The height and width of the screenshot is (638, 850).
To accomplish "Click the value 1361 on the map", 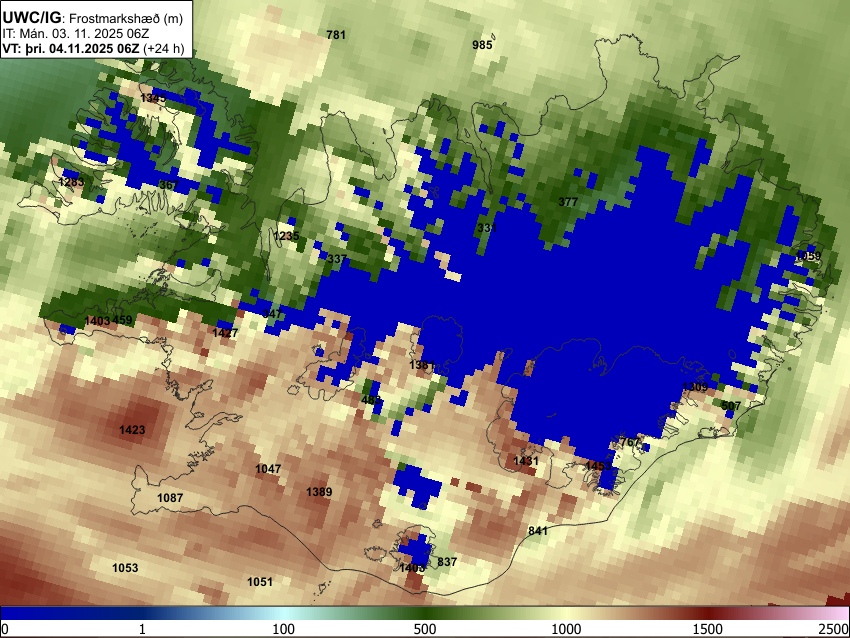I will point(422,365).
